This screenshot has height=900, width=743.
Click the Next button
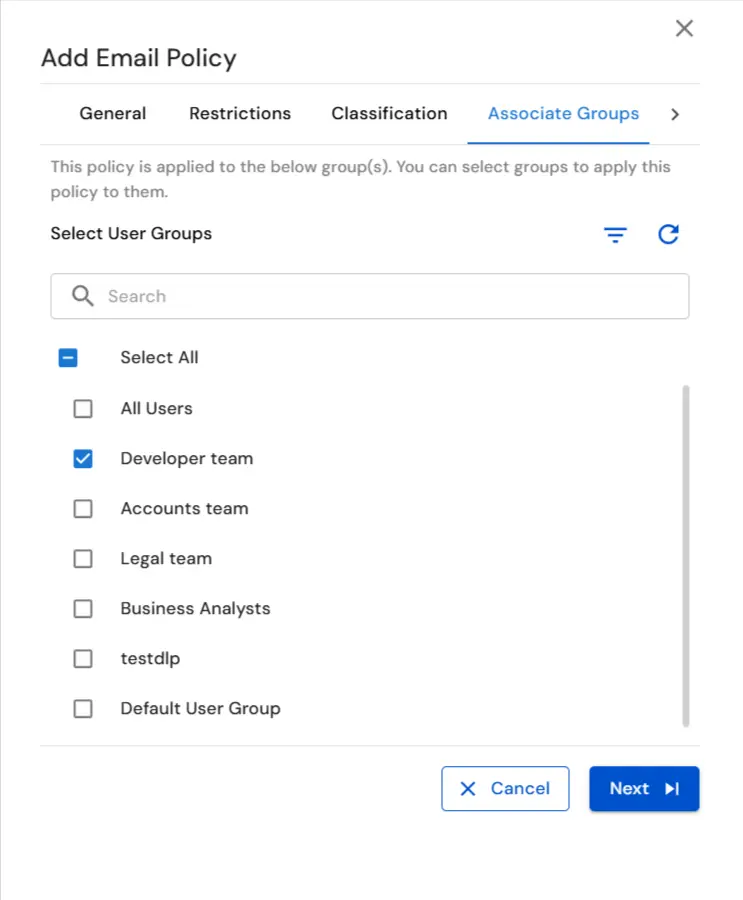pyautogui.click(x=644, y=789)
